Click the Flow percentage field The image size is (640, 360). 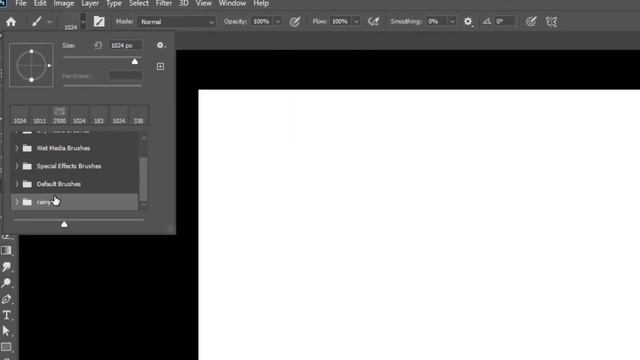340,21
